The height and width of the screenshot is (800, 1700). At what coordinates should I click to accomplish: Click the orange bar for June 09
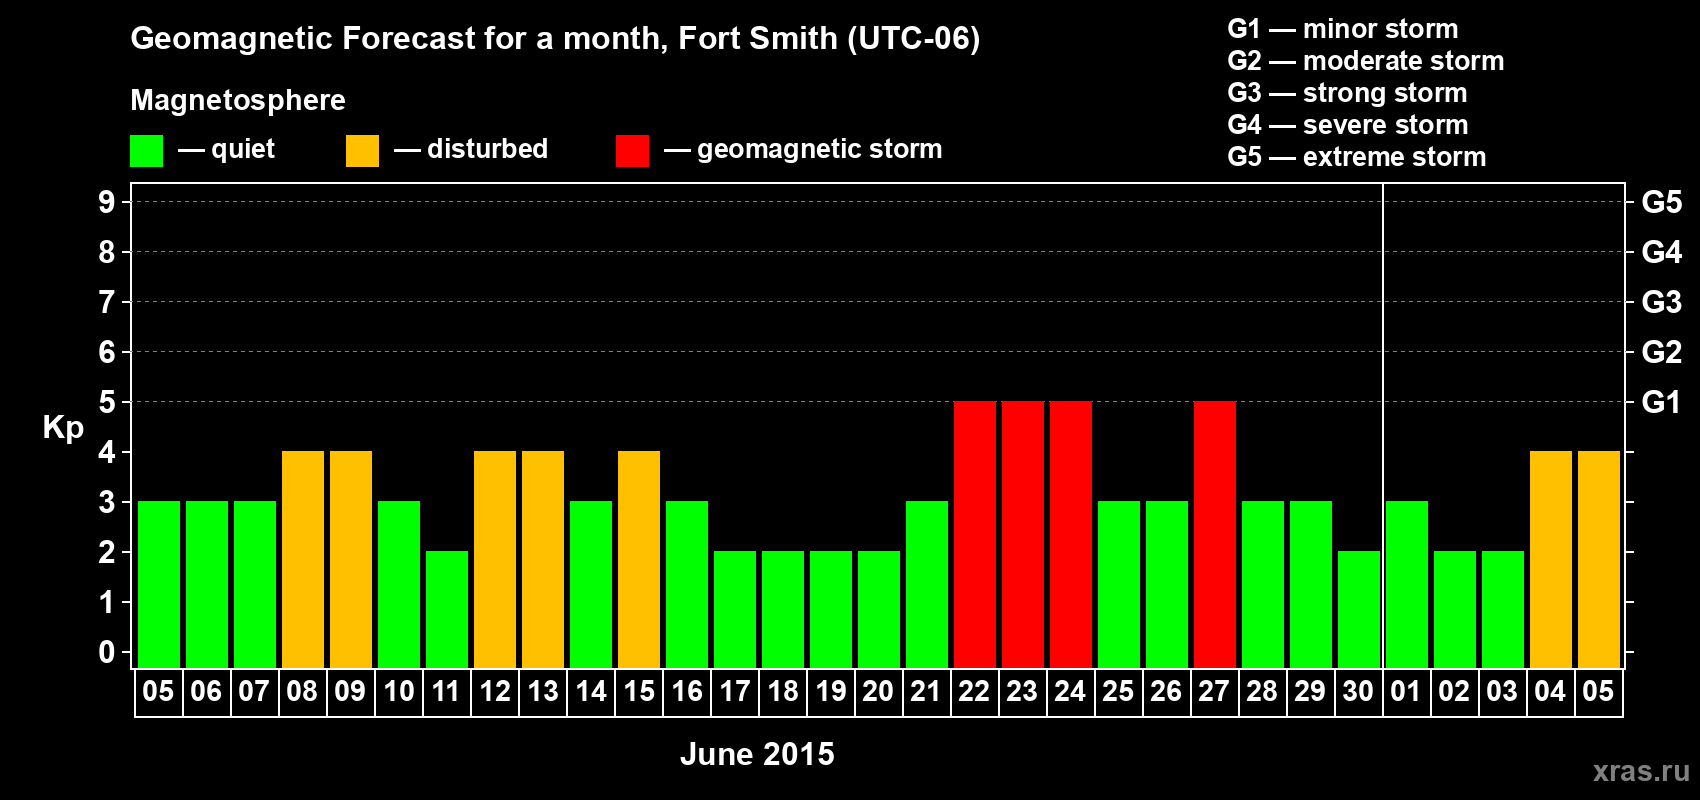[351, 559]
